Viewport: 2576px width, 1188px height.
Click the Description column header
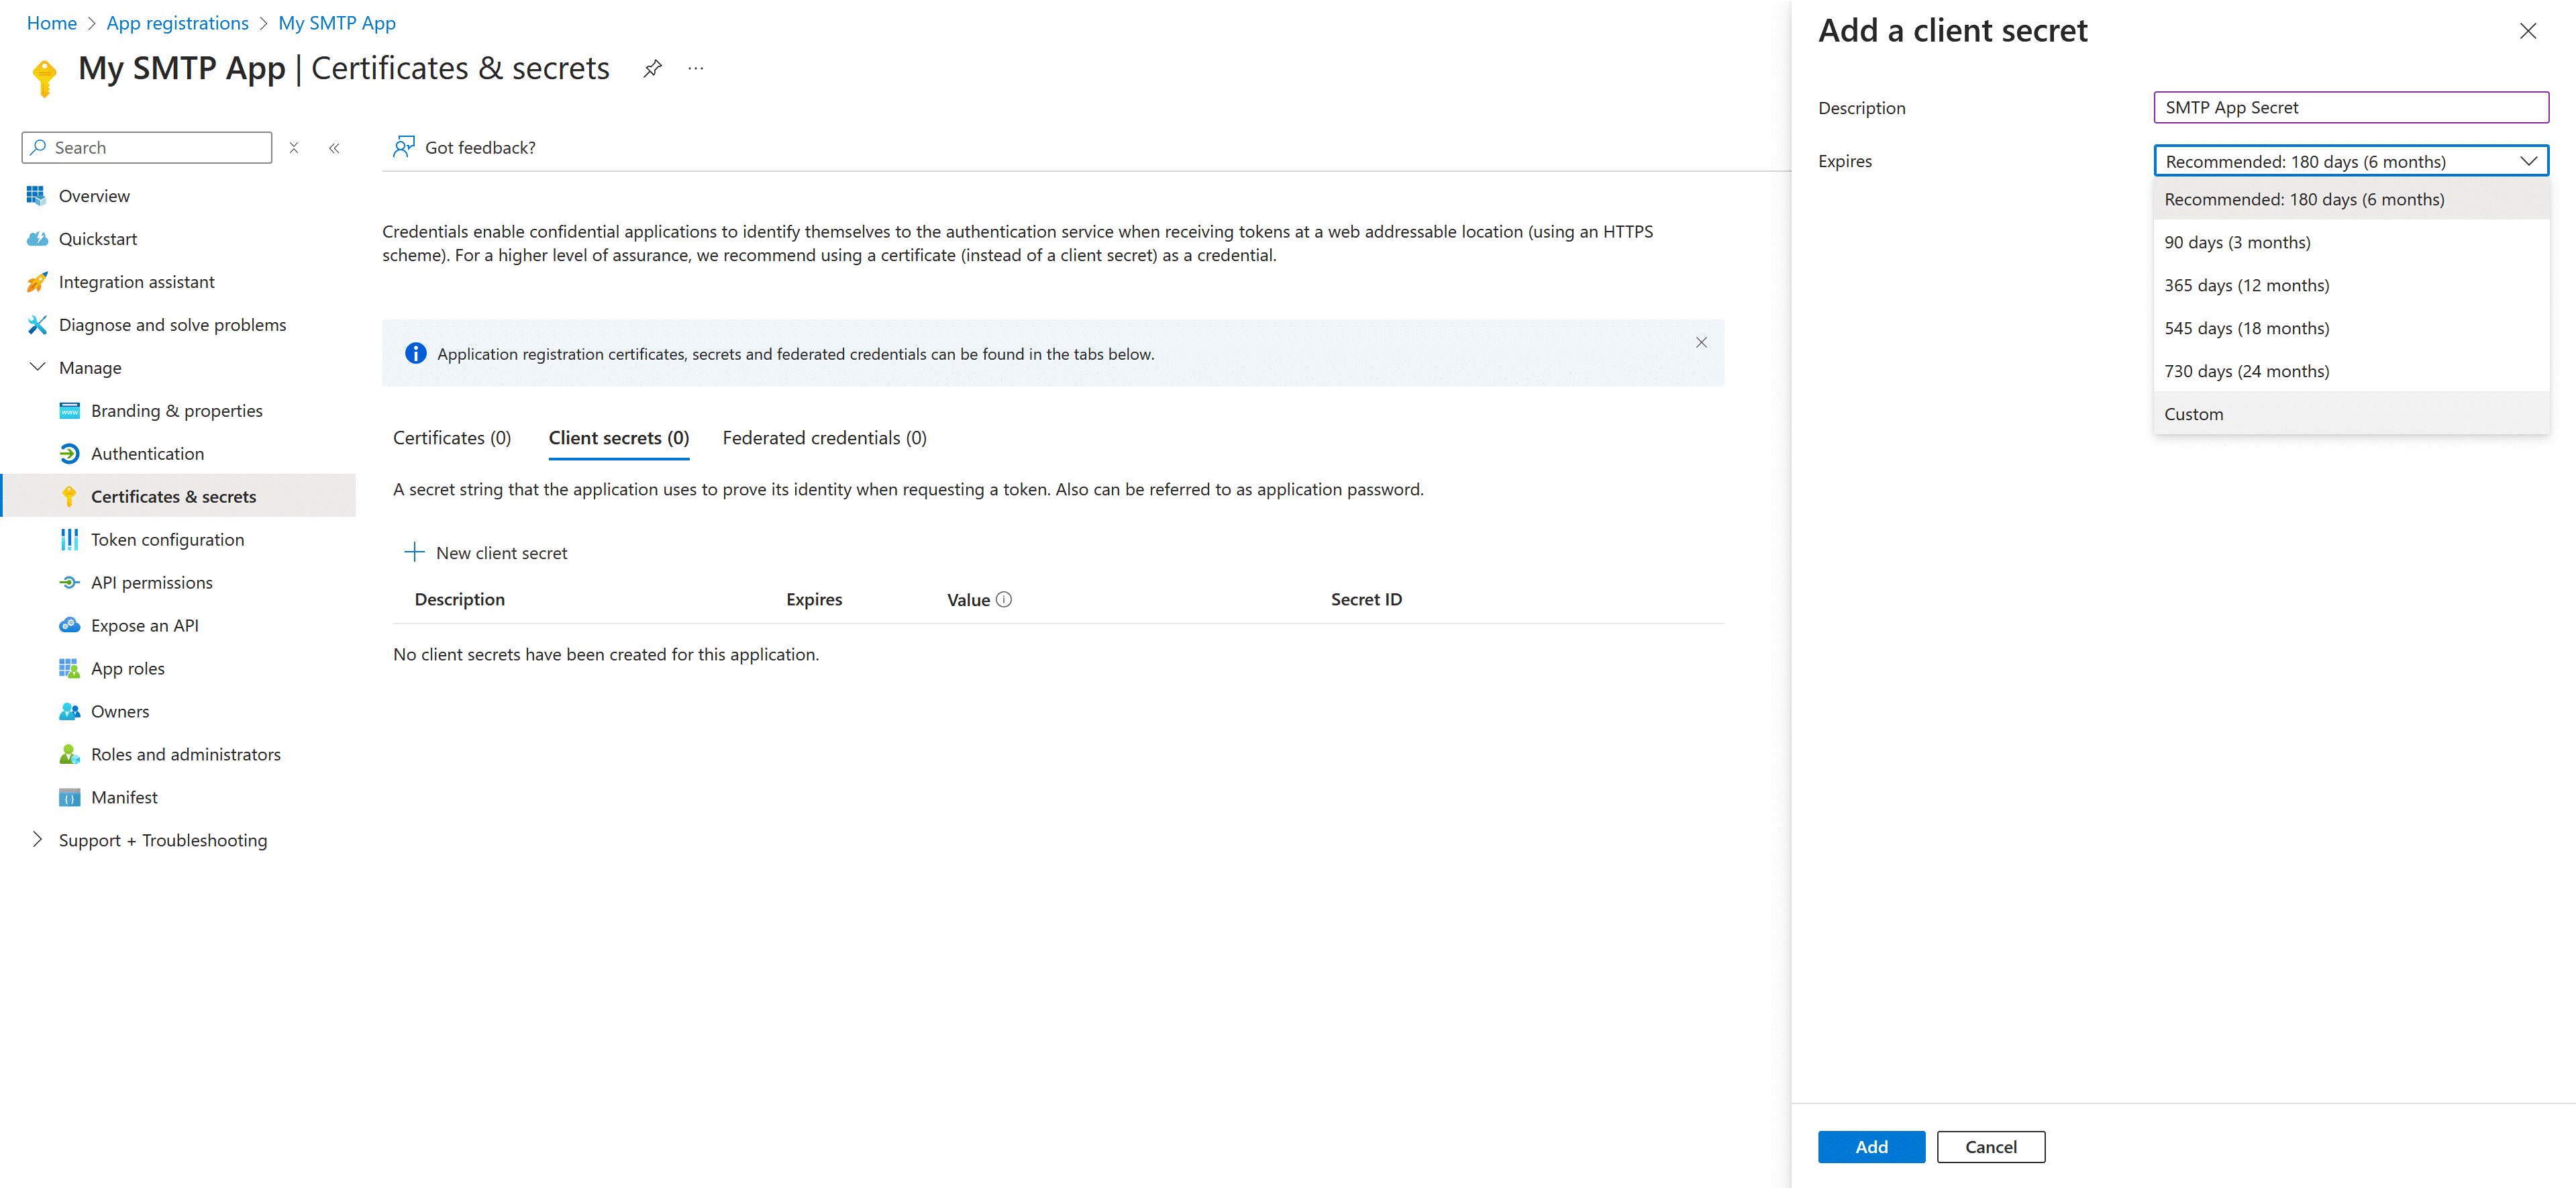(459, 600)
